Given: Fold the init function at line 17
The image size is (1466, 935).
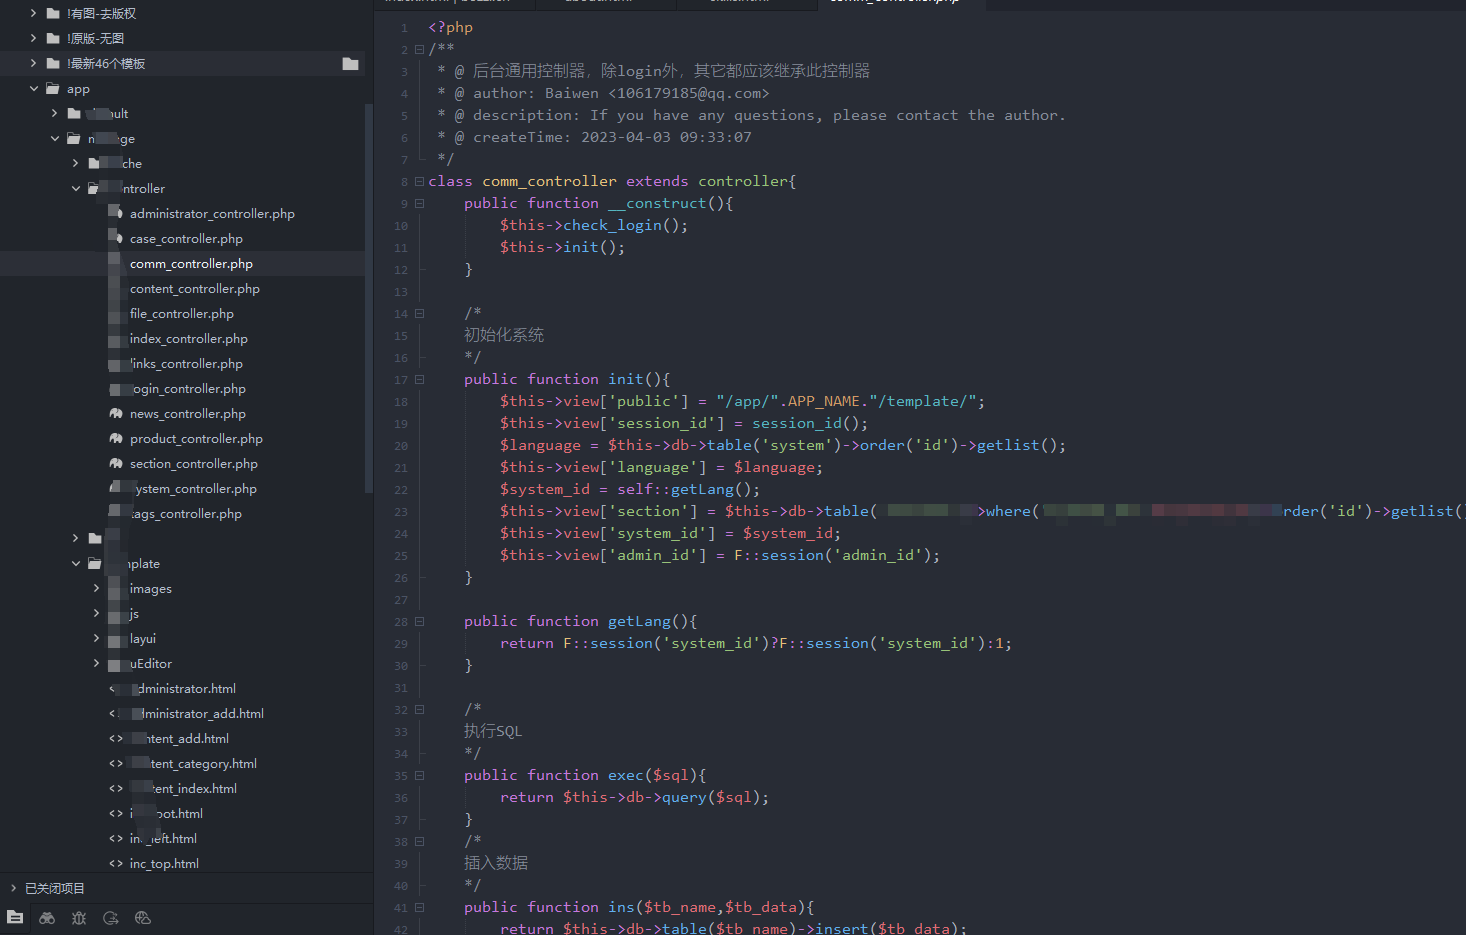Looking at the screenshot, I should (419, 379).
